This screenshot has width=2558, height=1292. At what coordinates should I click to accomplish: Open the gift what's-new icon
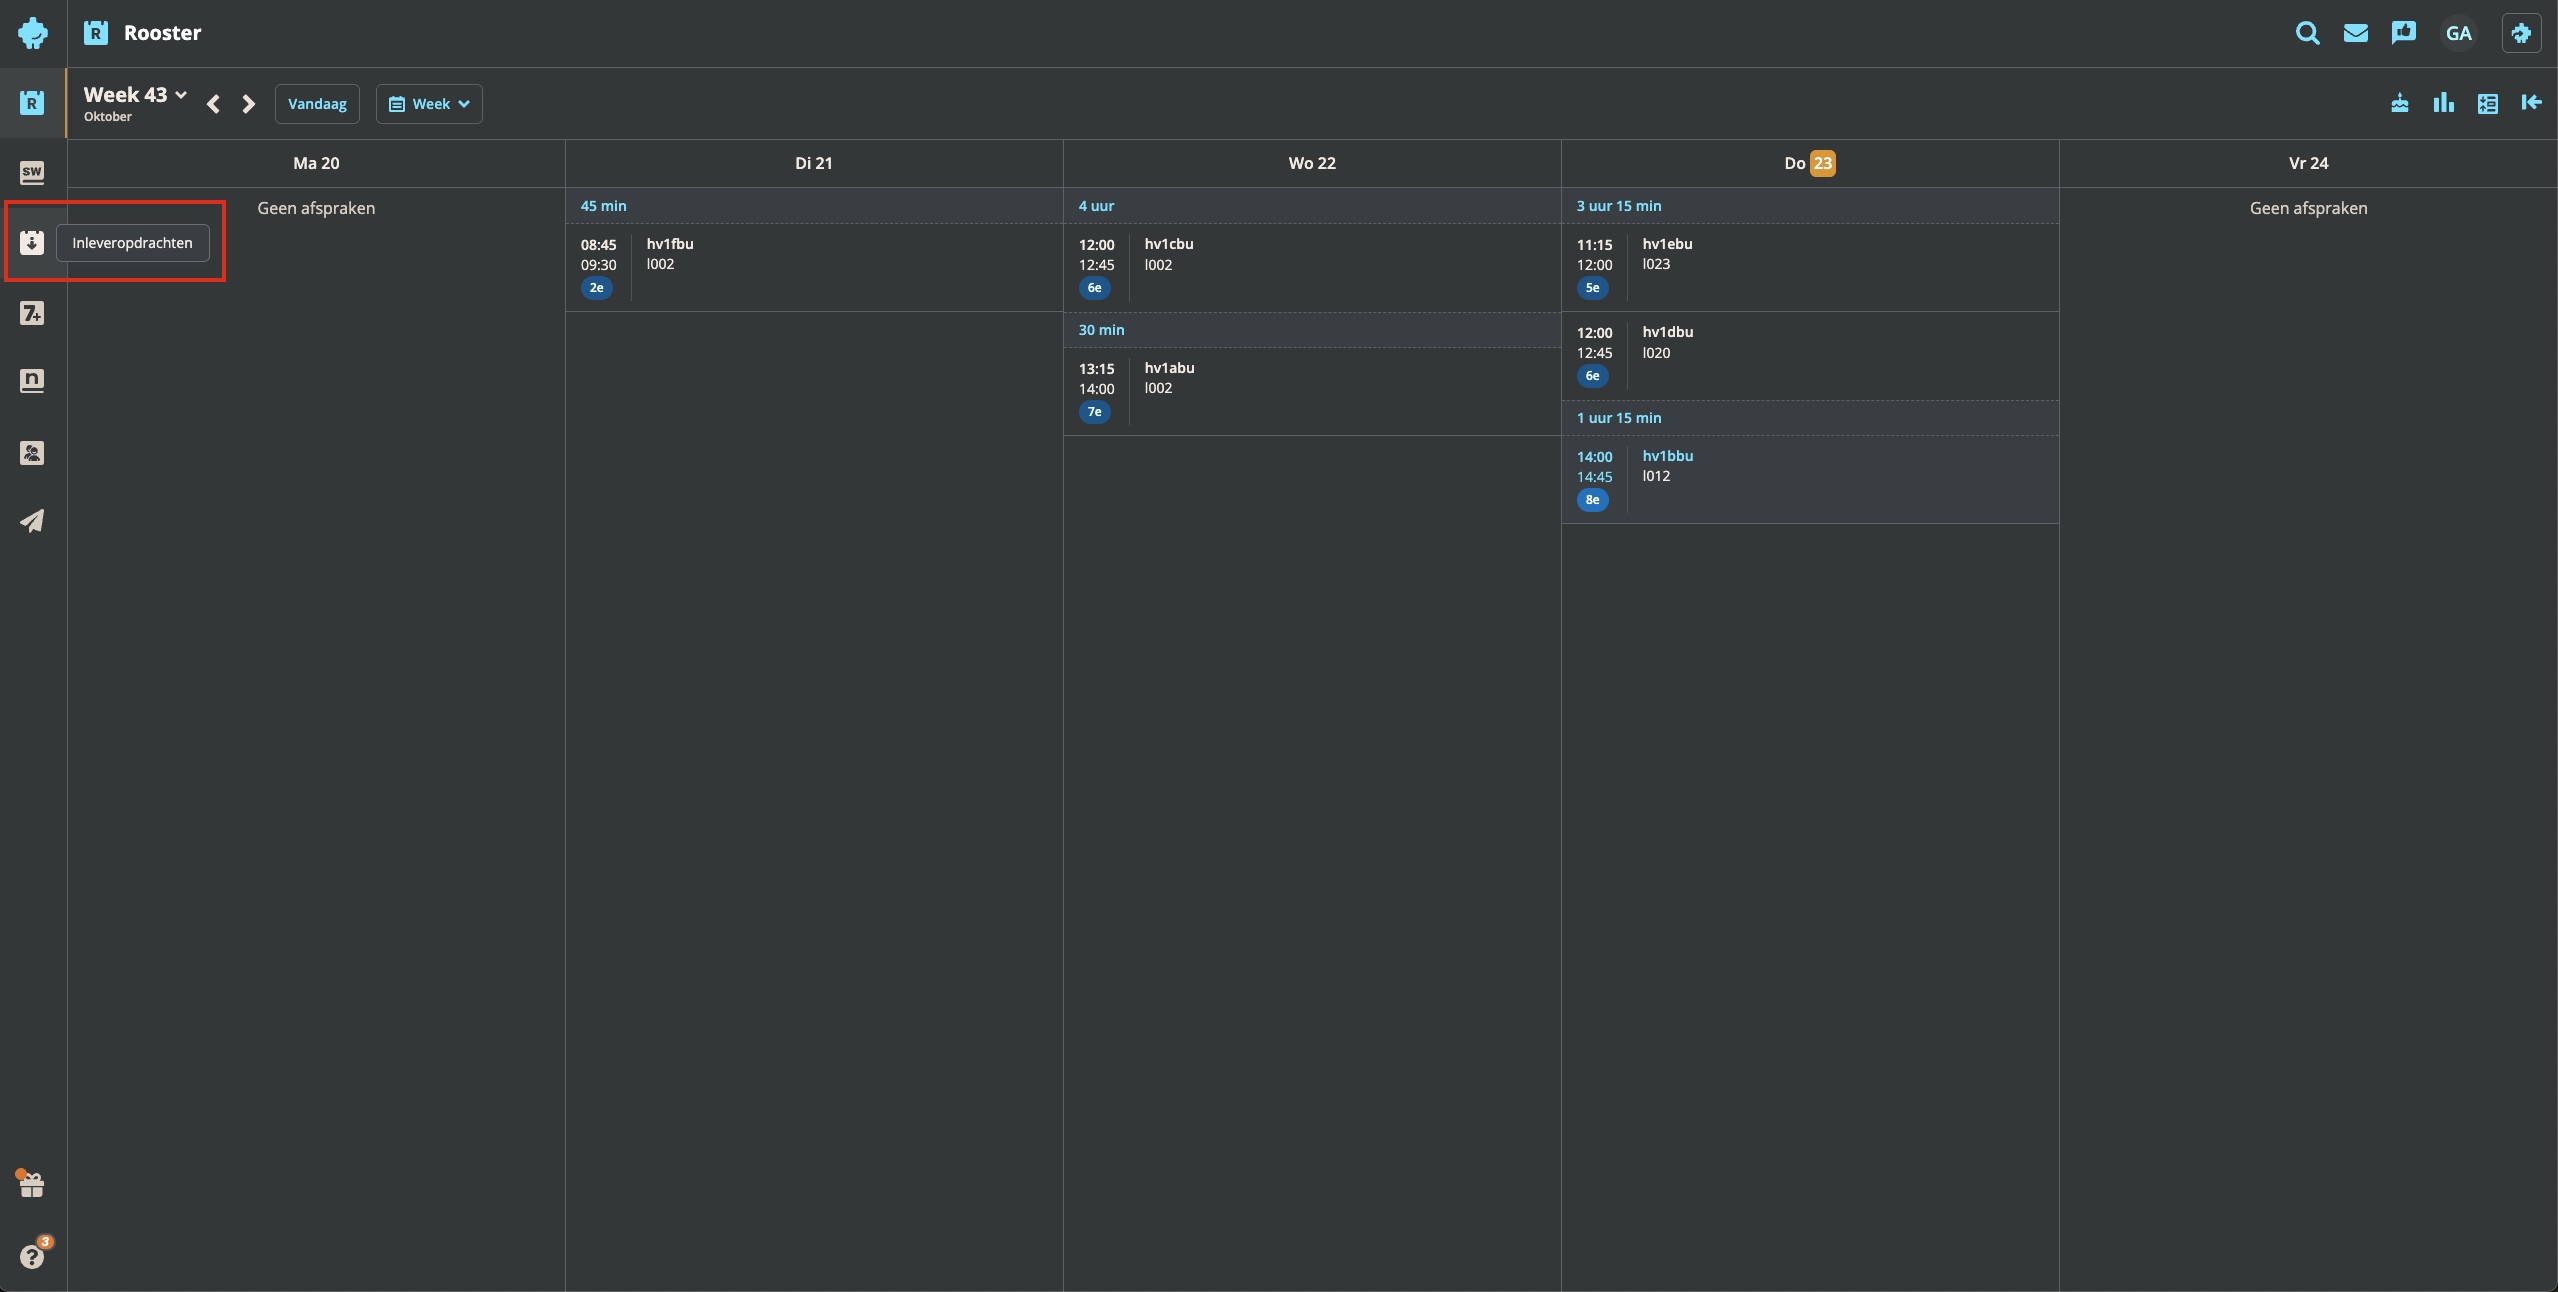(32, 1185)
